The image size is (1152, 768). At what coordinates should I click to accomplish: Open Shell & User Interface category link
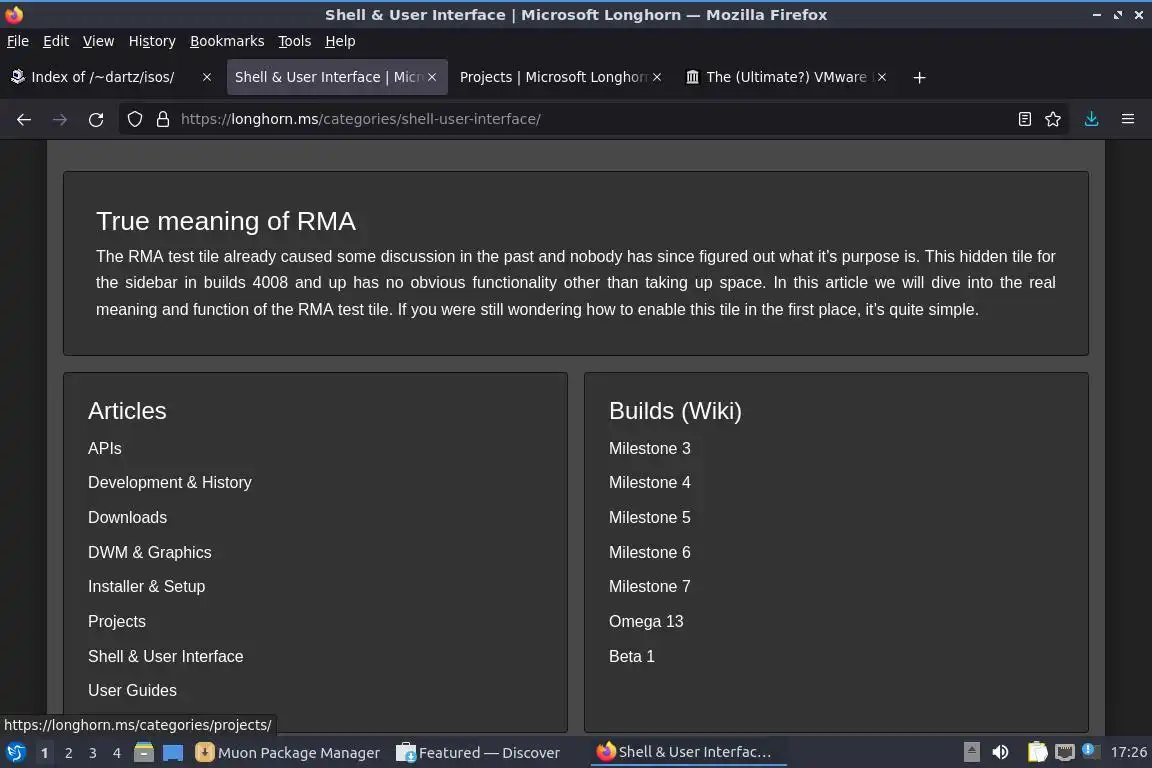coord(165,656)
